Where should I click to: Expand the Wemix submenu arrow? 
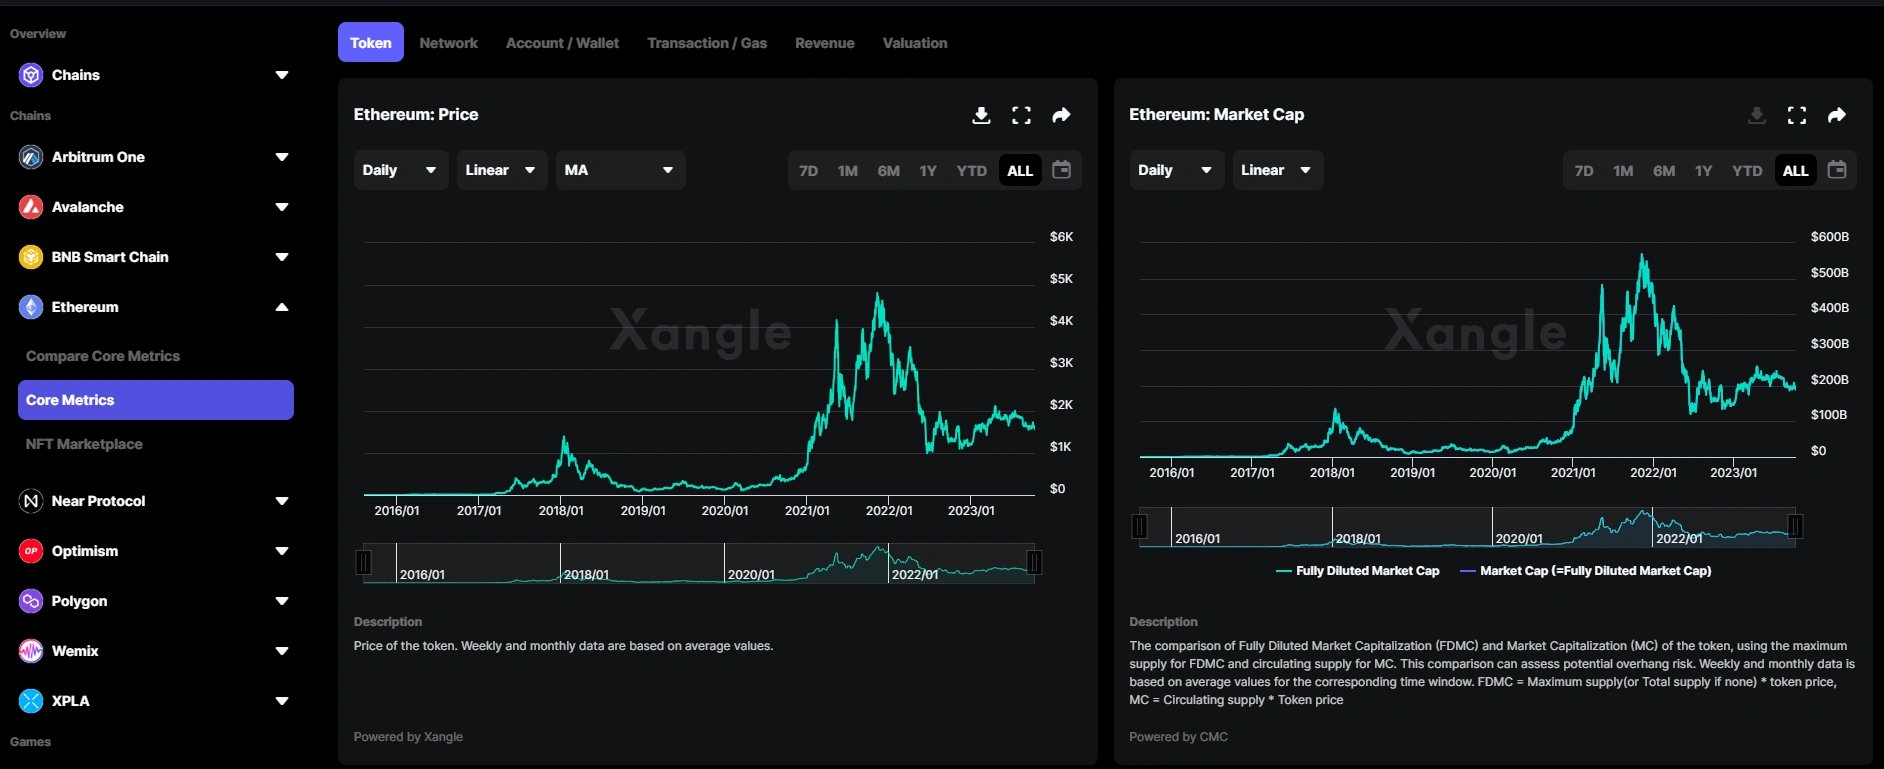[282, 651]
